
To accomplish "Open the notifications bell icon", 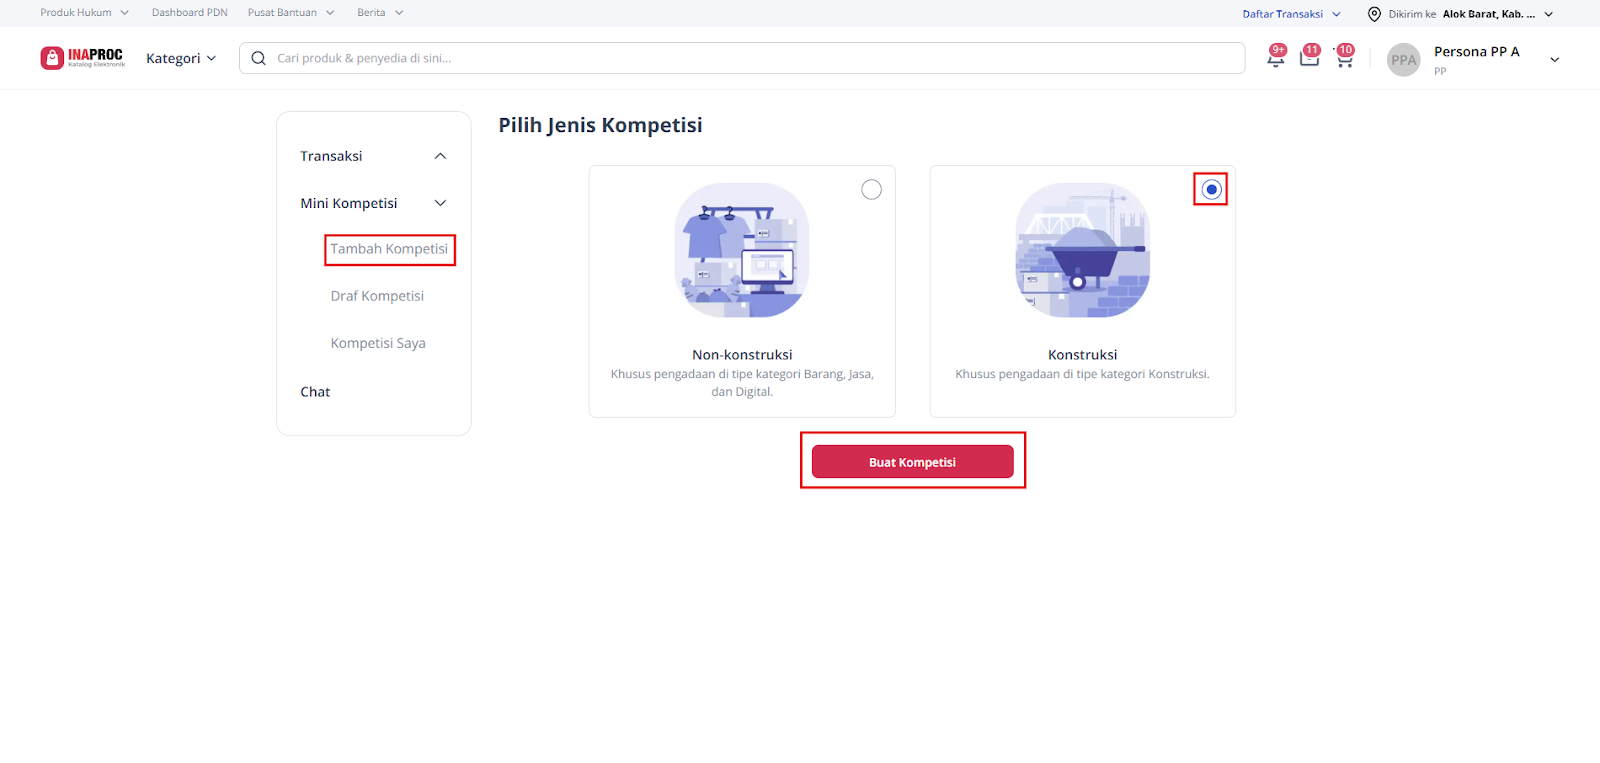I will pyautogui.click(x=1275, y=58).
